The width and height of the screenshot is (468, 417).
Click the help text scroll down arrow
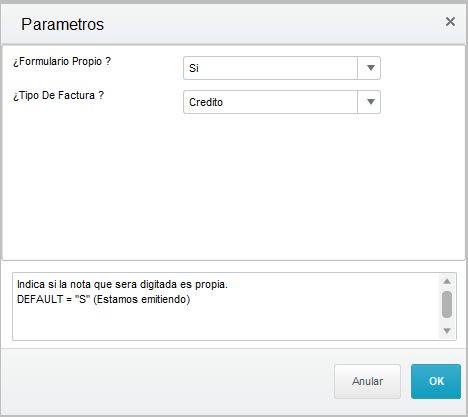[x=447, y=331]
